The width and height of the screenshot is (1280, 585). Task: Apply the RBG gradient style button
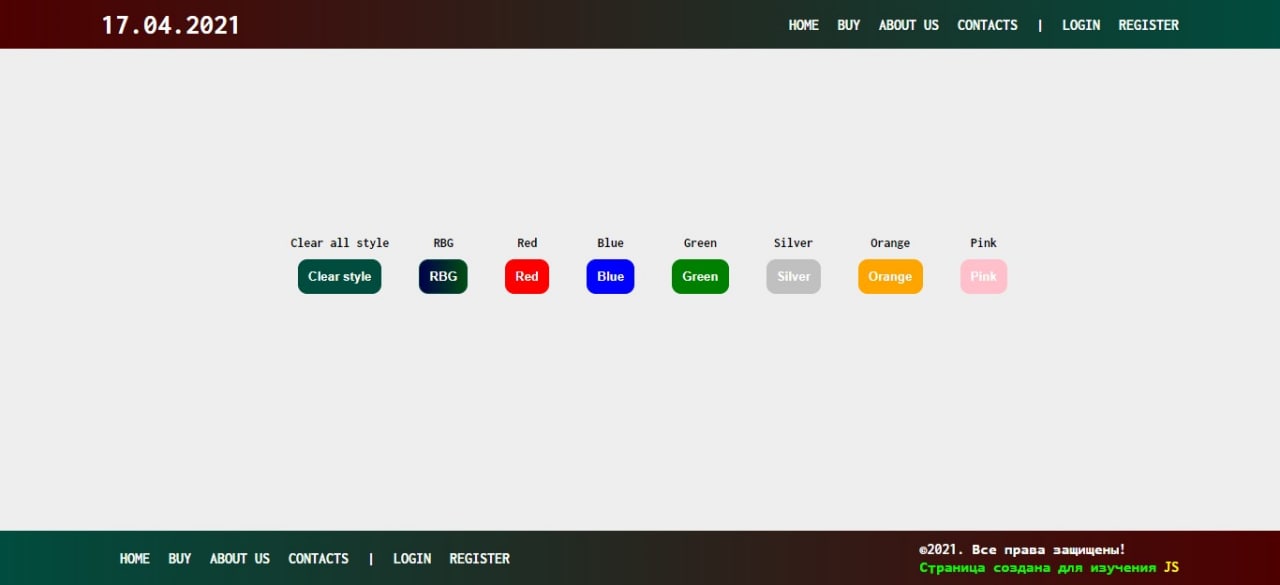443,277
